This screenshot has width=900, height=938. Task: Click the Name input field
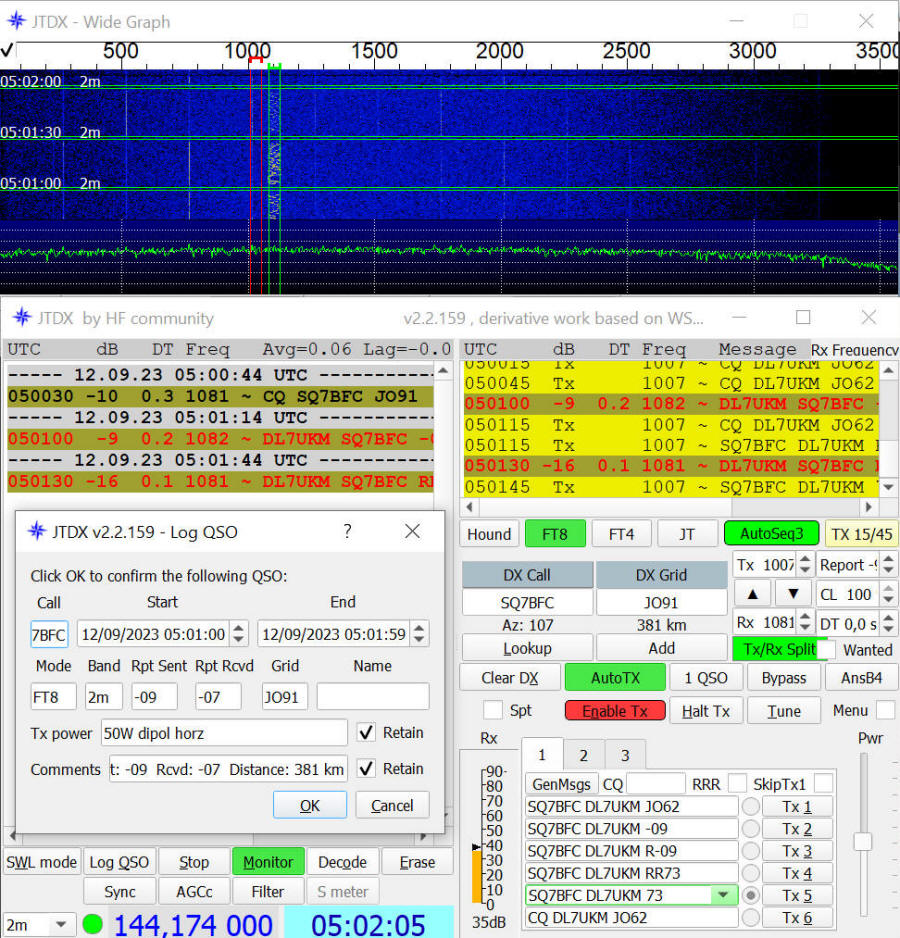click(372, 697)
